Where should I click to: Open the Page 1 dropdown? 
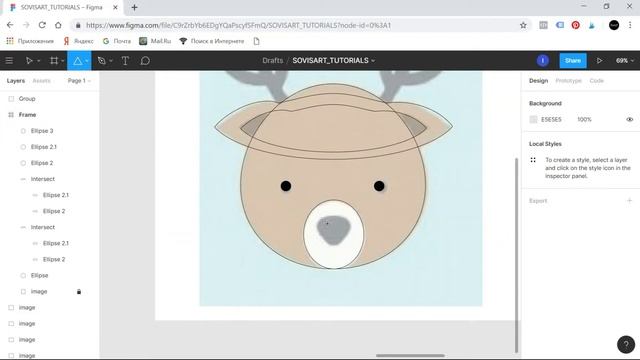pyautogui.click(x=79, y=81)
